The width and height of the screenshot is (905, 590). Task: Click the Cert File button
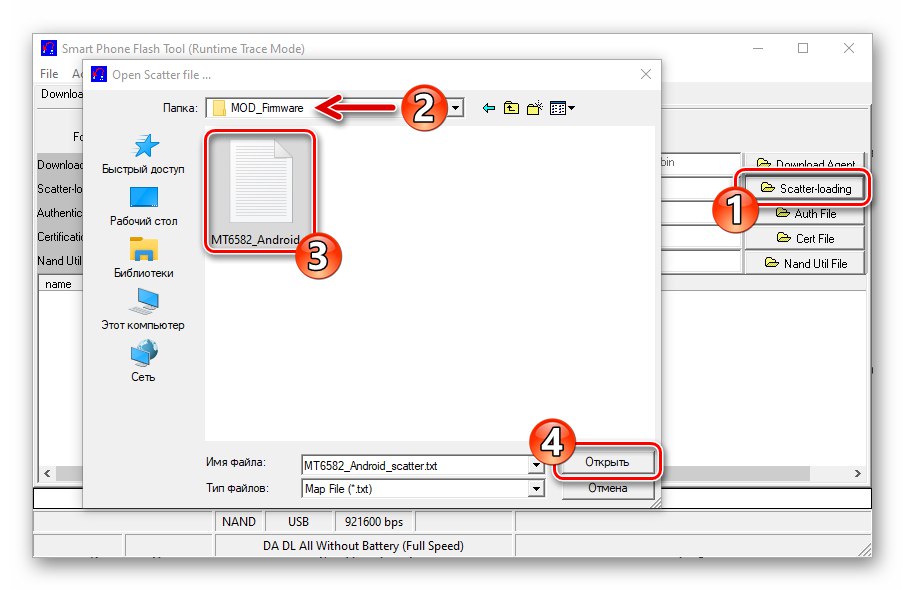[x=805, y=238]
